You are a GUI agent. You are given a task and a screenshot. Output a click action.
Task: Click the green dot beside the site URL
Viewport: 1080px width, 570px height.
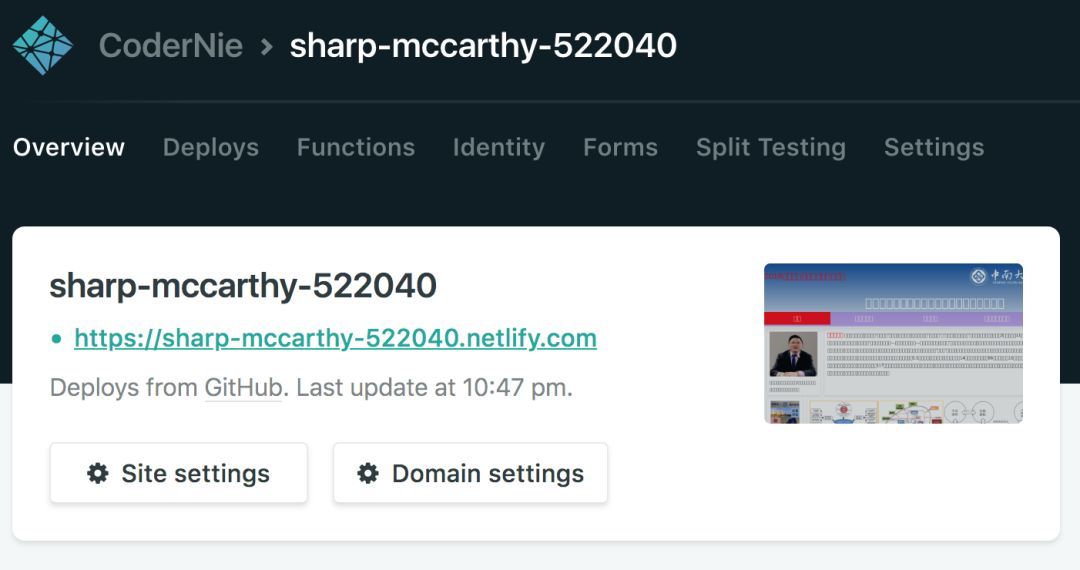[57, 339]
